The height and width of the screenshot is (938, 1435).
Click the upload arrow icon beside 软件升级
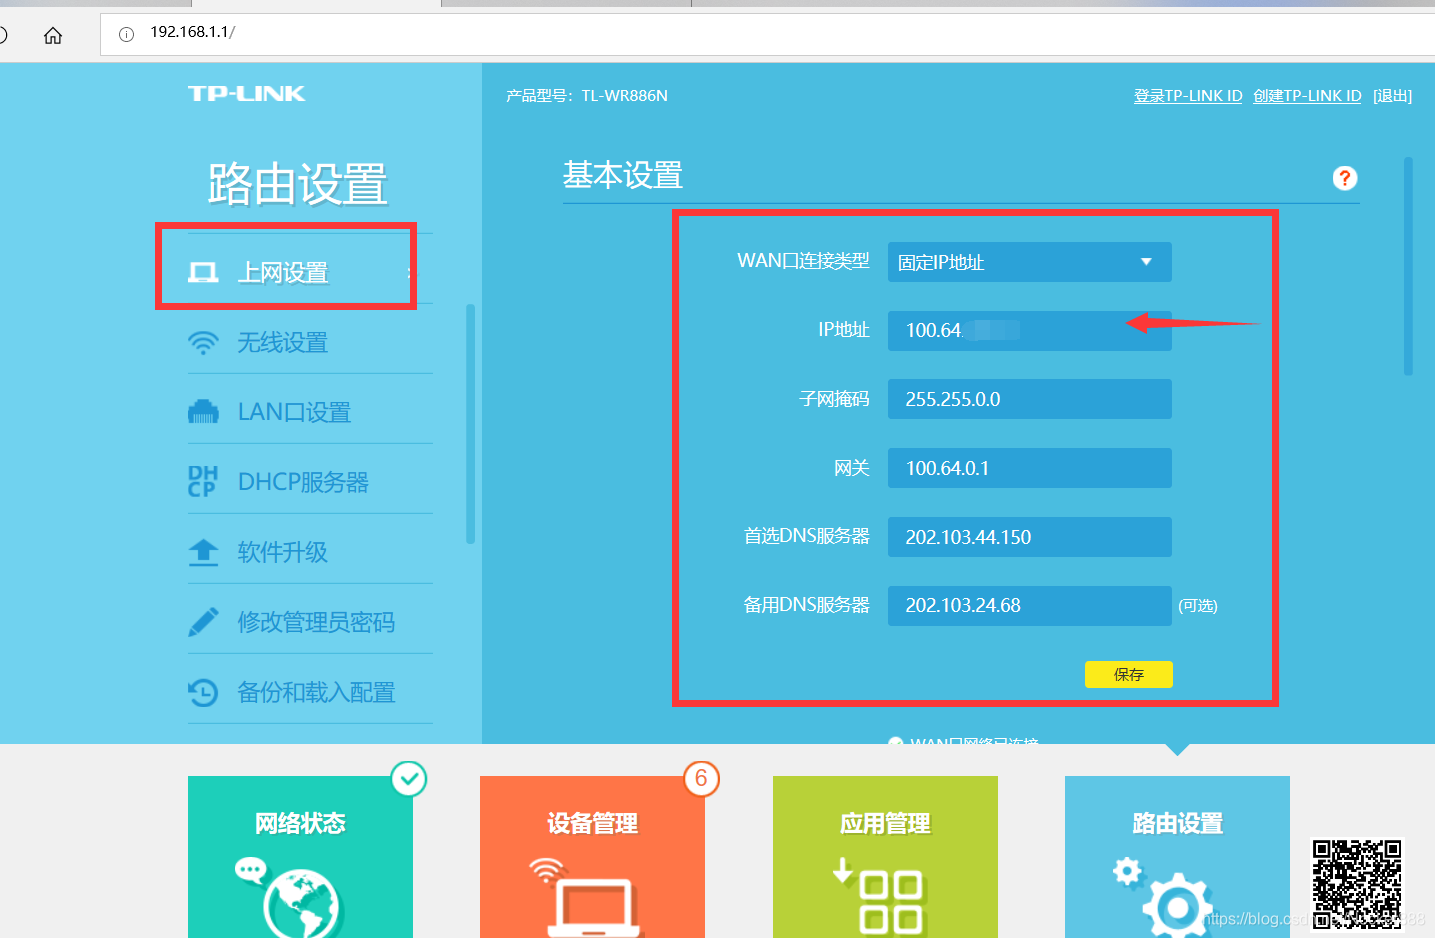(203, 552)
